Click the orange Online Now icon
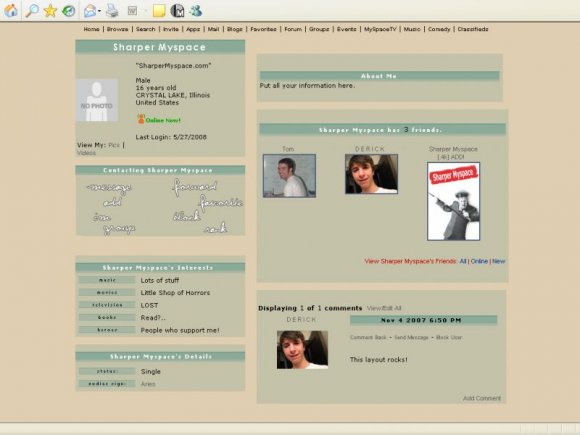The image size is (580, 435). point(141,119)
